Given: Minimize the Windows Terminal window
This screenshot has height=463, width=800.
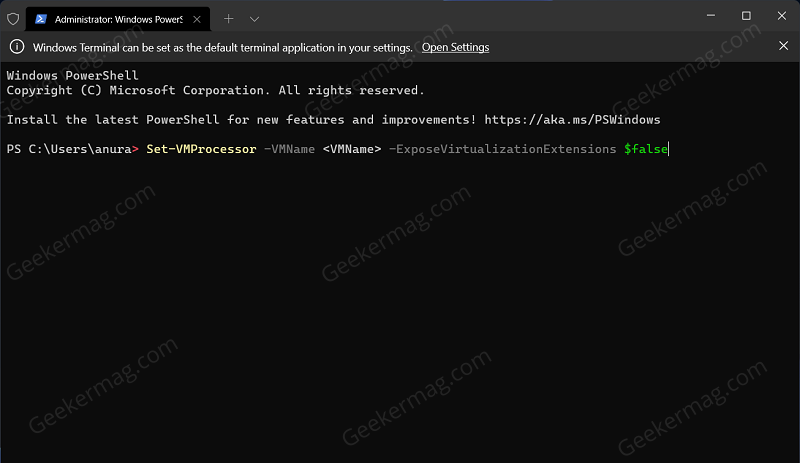Looking at the screenshot, I should tap(711, 16).
